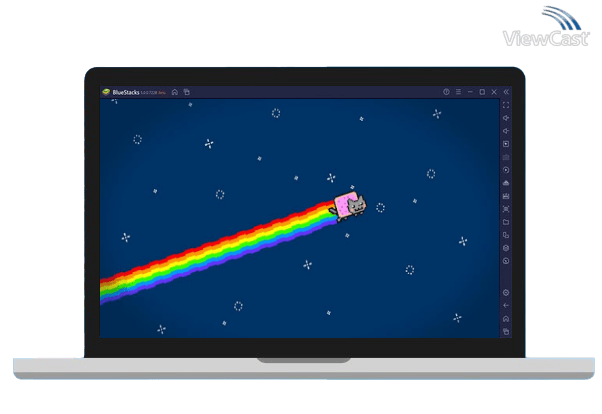Click the circular play icon in sidebar
Image resolution: width=602 pixels, height=414 pixels.
pyautogui.click(x=506, y=170)
